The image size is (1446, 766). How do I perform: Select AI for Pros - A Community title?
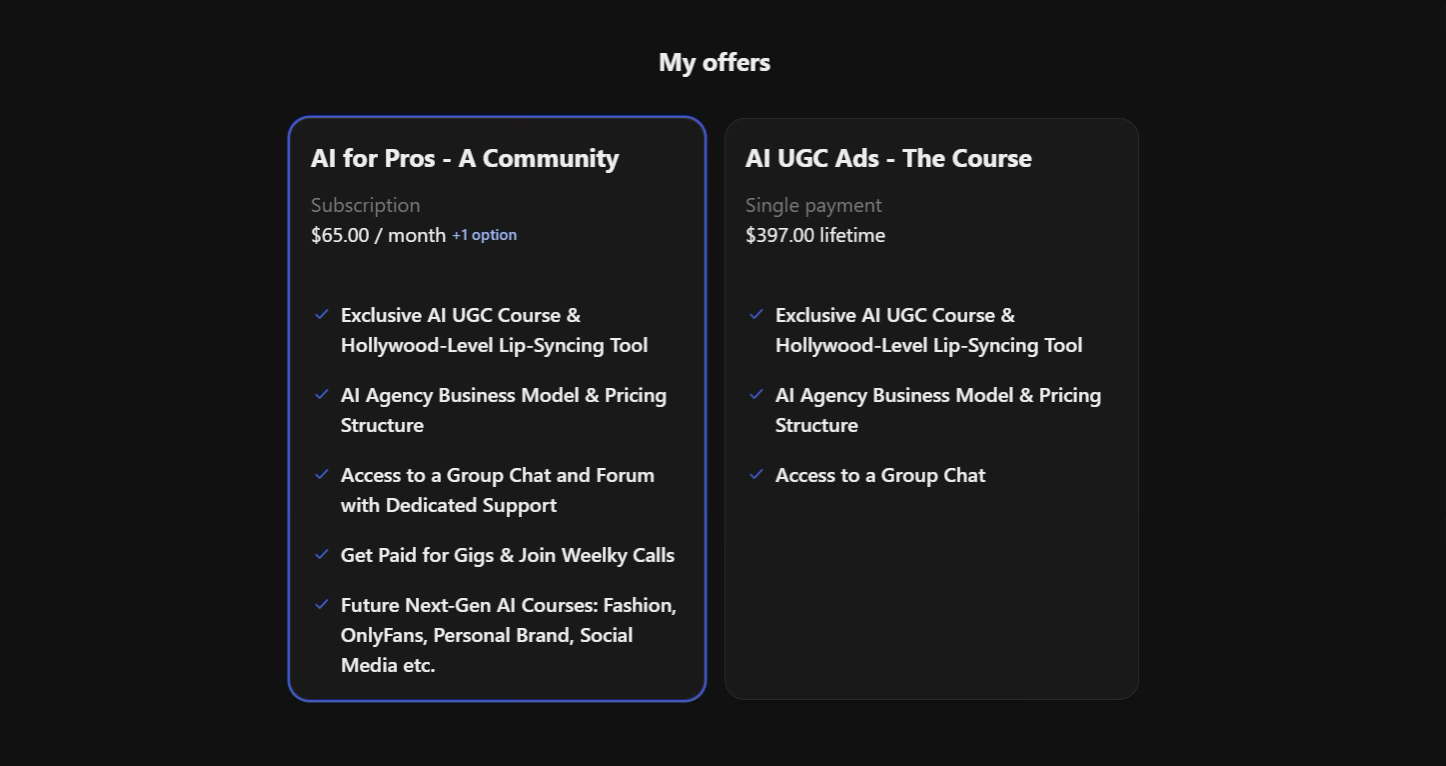[465, 158]
